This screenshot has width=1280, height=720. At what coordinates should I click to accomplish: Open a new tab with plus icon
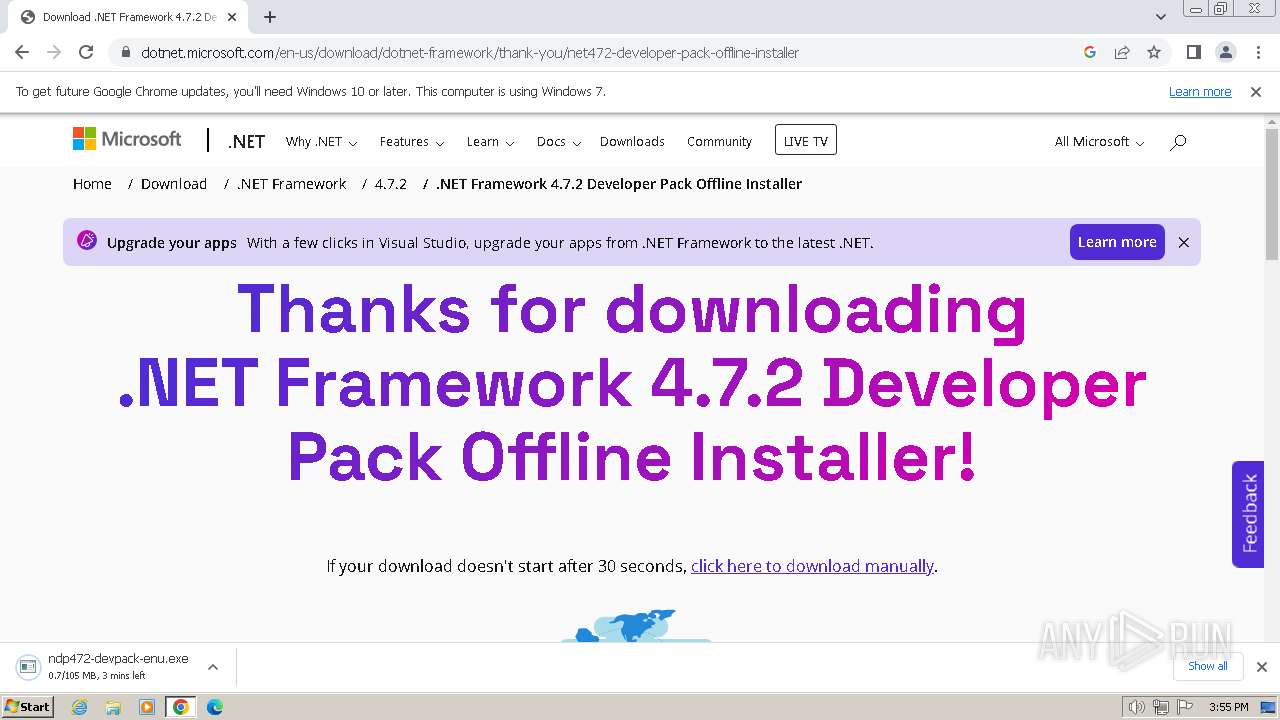pos(270,17)
